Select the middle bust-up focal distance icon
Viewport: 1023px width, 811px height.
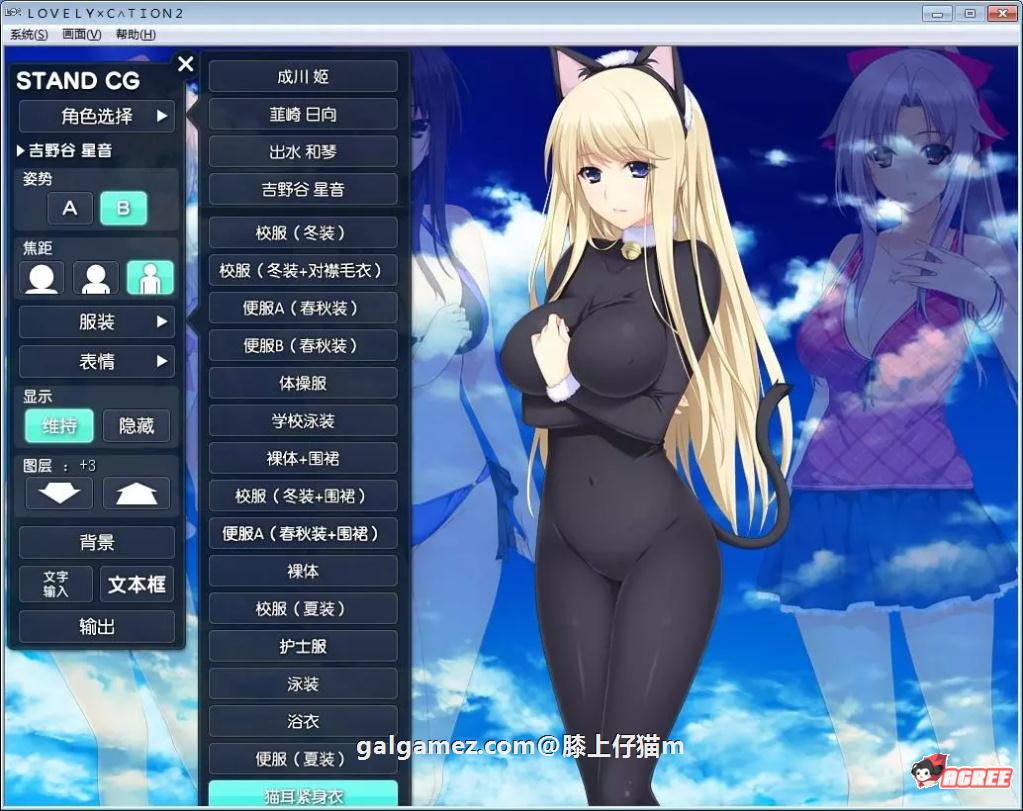(x=95, y=277)
